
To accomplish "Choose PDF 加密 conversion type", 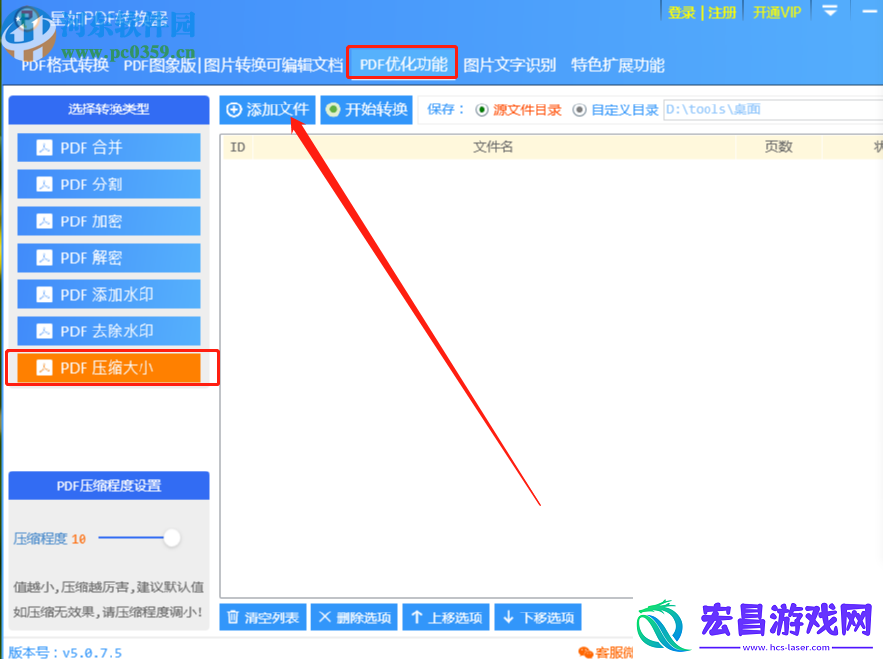I will pyautogui.click(x=109, y=221).
